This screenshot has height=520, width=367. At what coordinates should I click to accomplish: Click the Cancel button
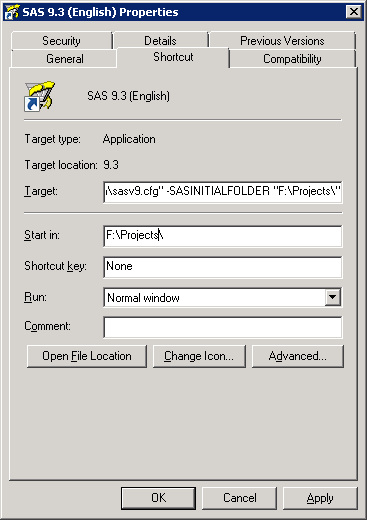coord(240,498)
